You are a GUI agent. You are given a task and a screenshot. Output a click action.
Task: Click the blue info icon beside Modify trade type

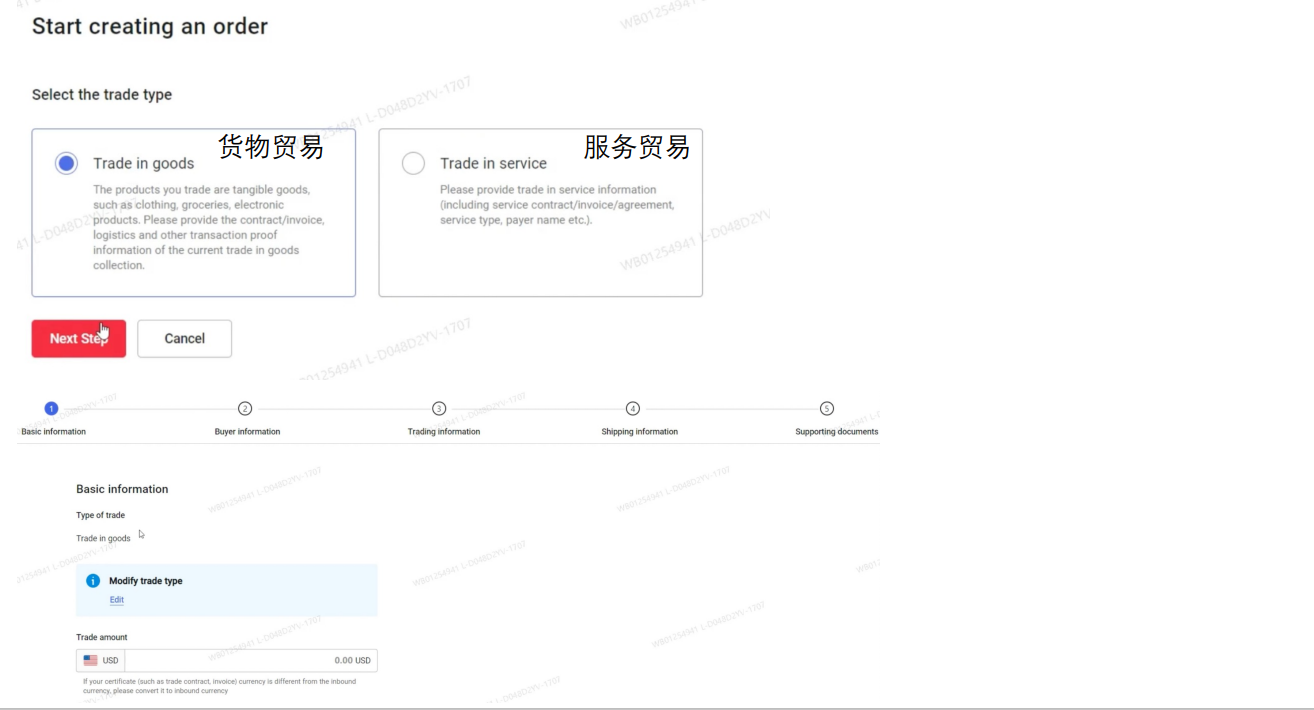click(x=93, y=581)
